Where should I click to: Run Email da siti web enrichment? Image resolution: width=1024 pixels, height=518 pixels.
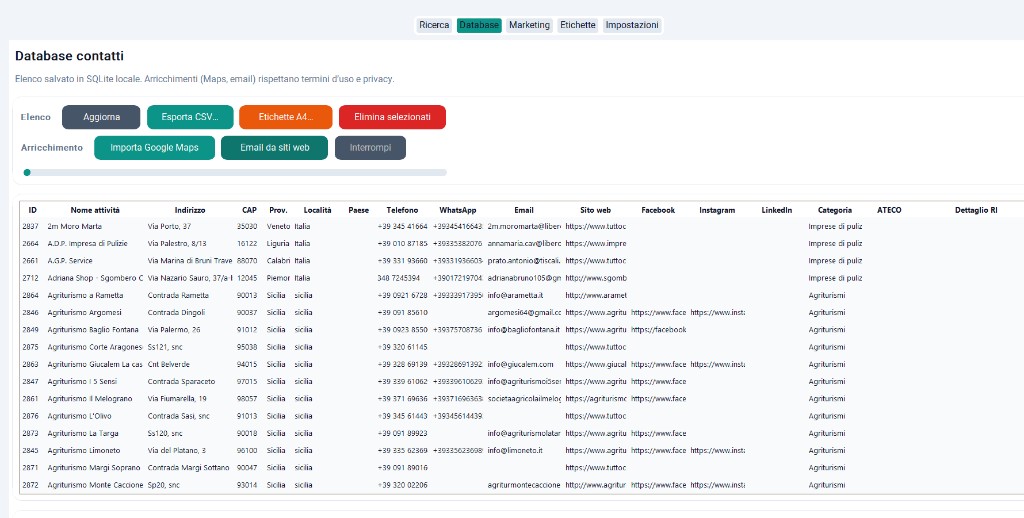[x=274, y=148]
